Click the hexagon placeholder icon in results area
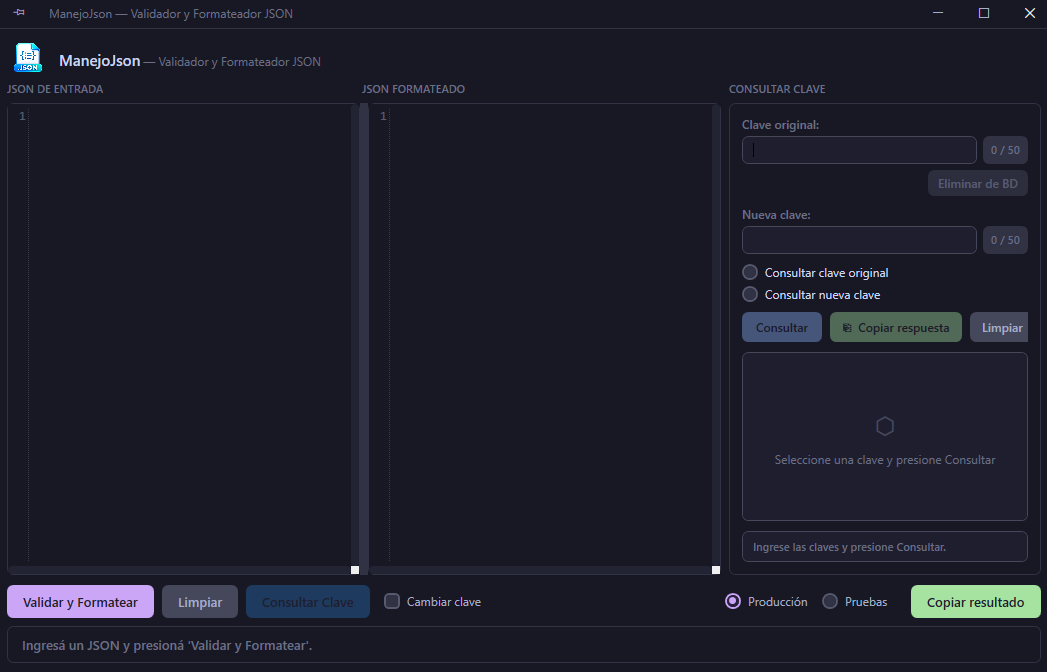Screen dimensions: 1047x672 point(884,427)
